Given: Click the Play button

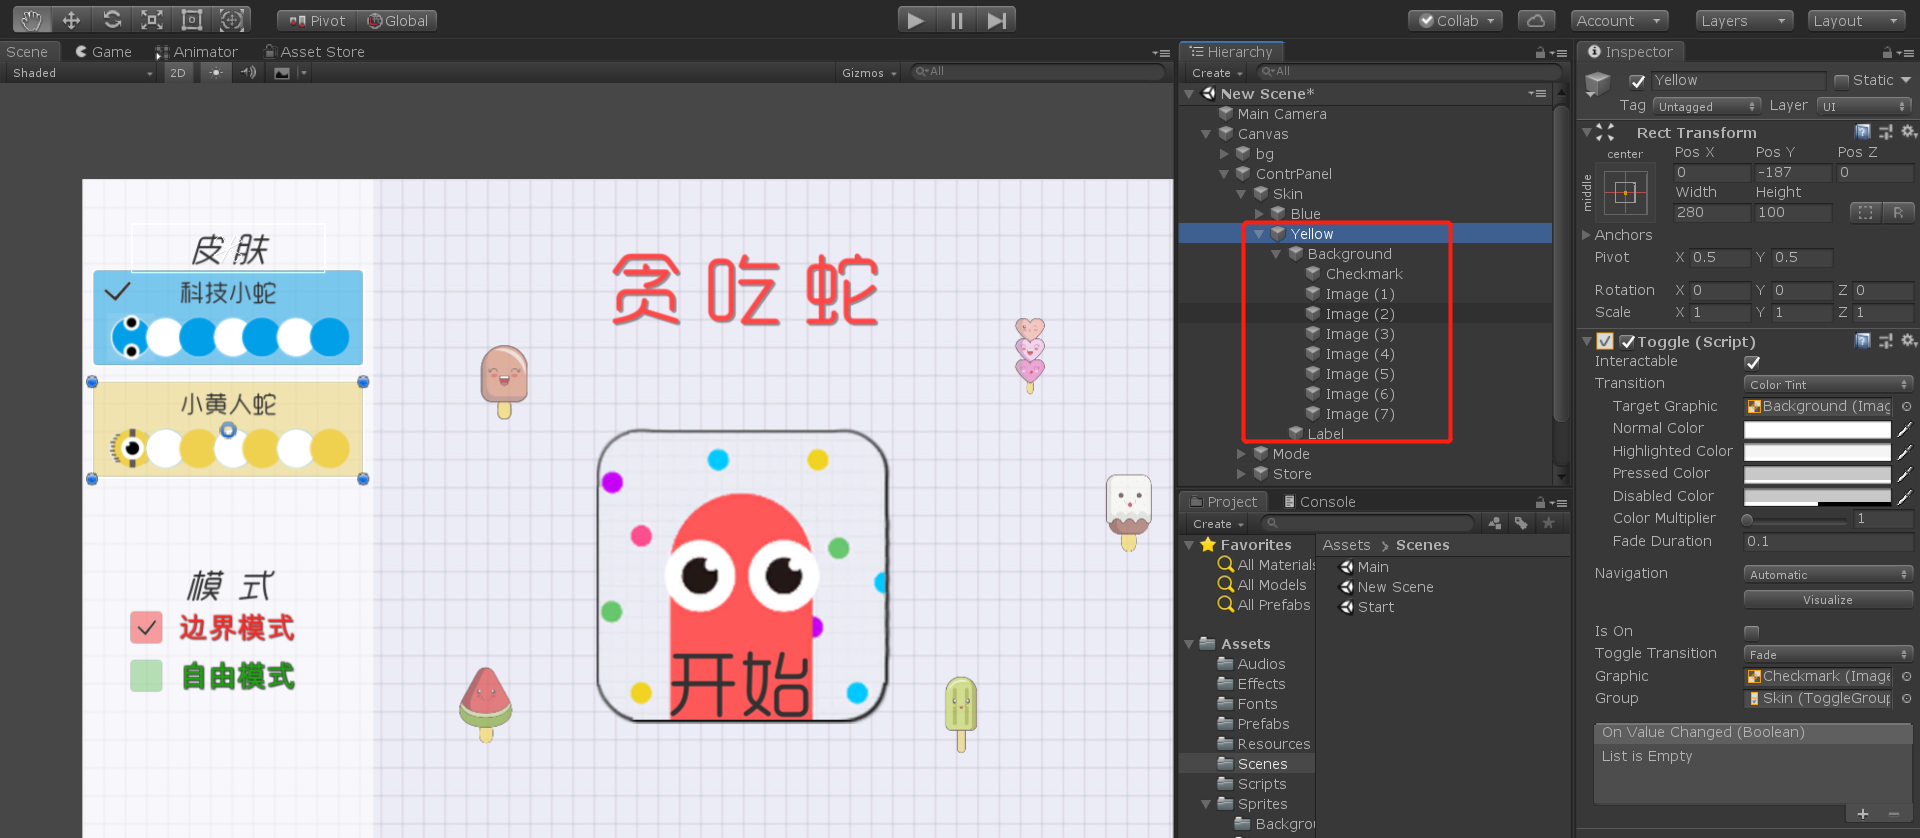Looking at the screenshot, I should [916, 20].
